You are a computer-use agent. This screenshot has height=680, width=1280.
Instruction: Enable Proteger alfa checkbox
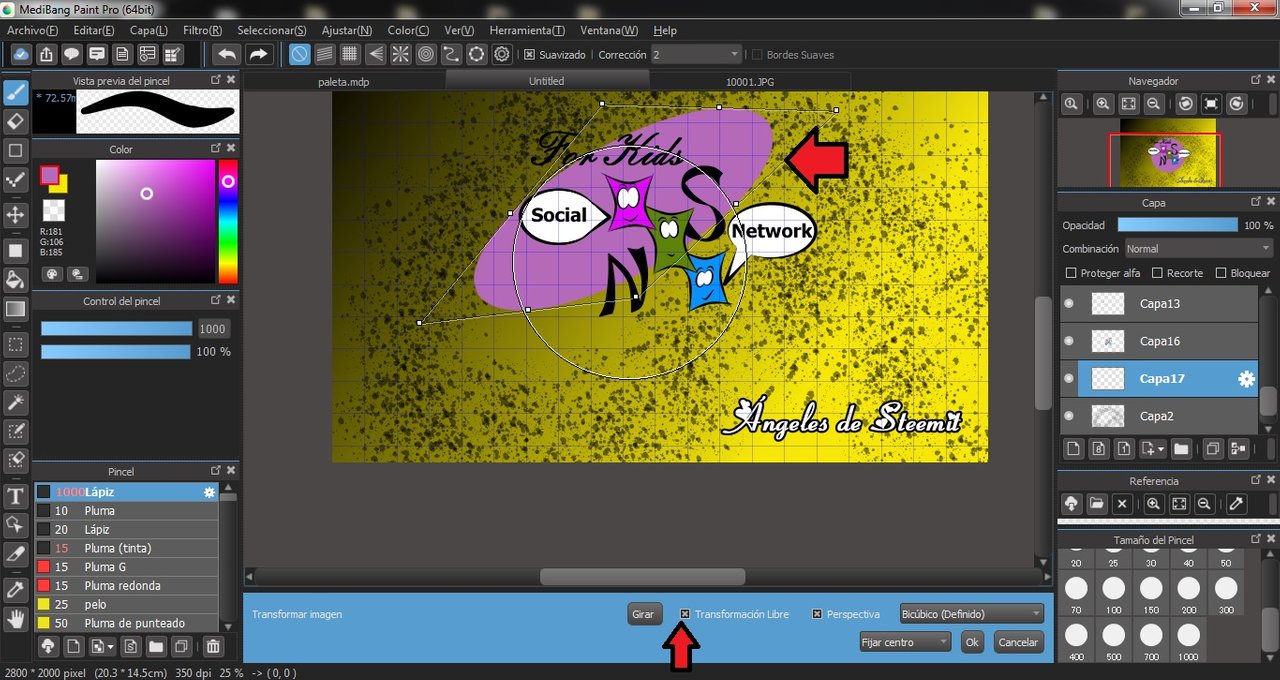[x=1072, y=273]
